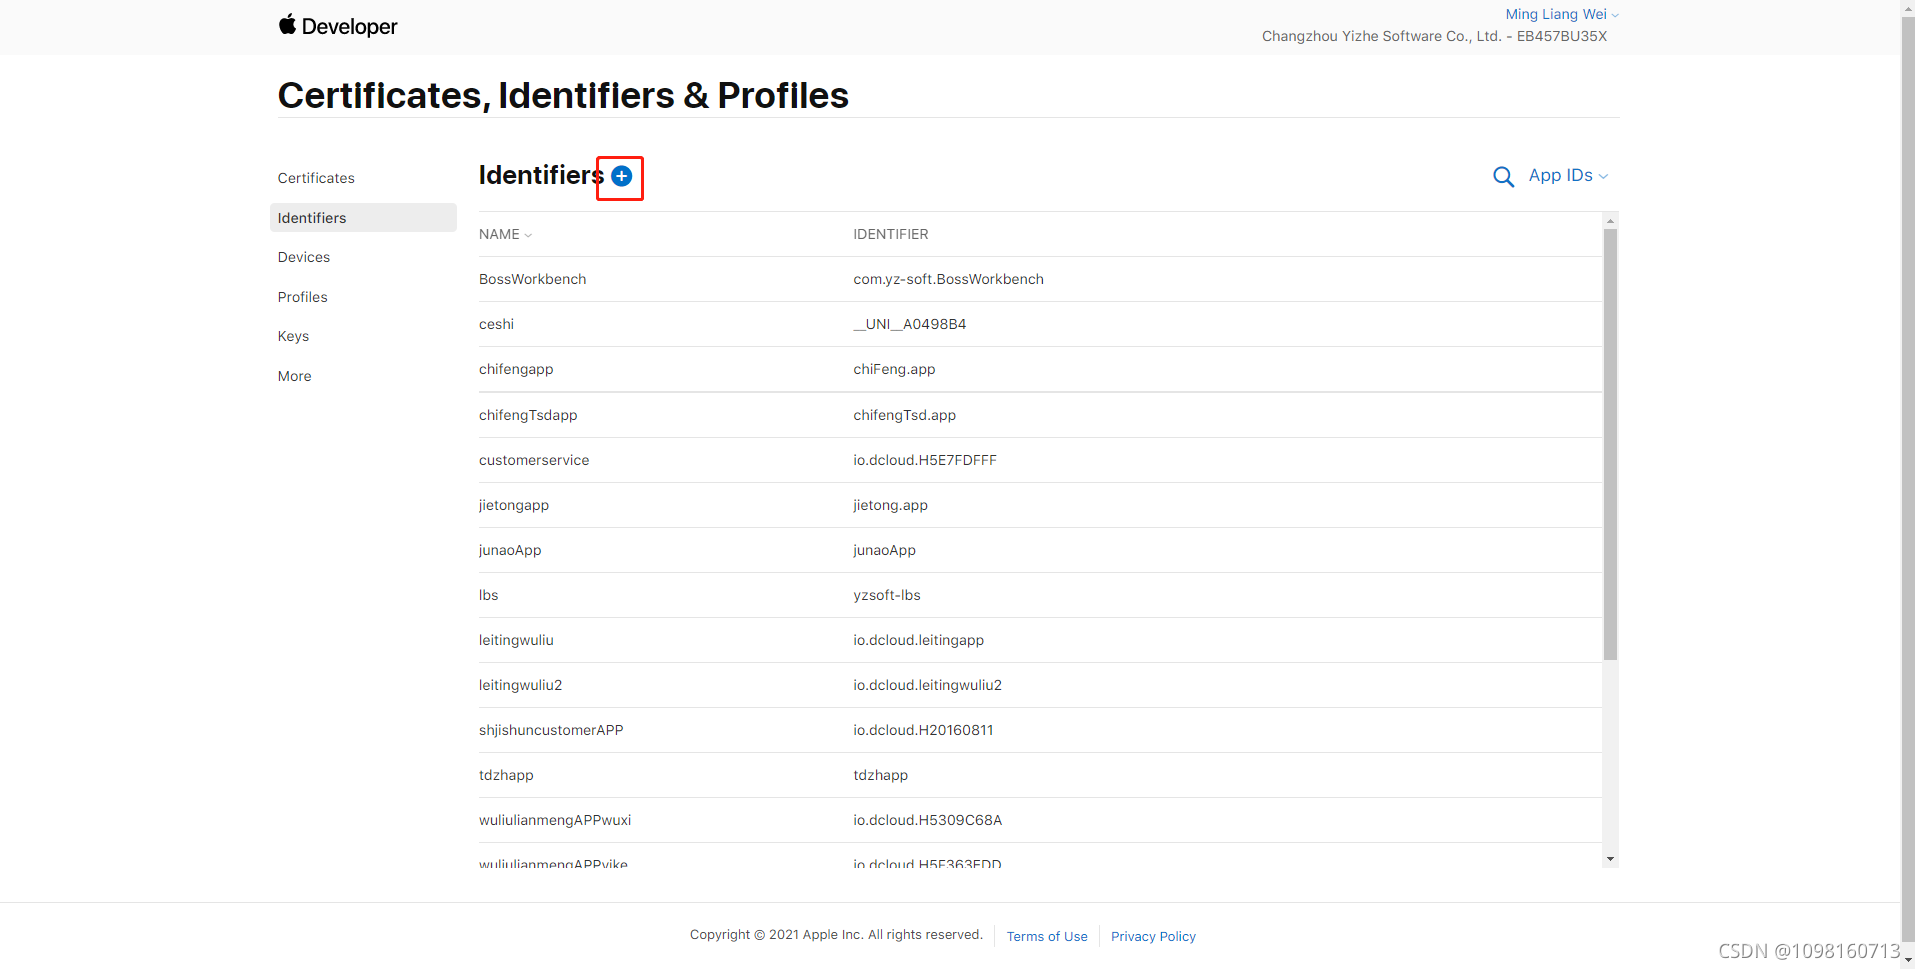Click the jietong.app identifier text
This screenshot has width=1915, height=969.
coord(890,505)
